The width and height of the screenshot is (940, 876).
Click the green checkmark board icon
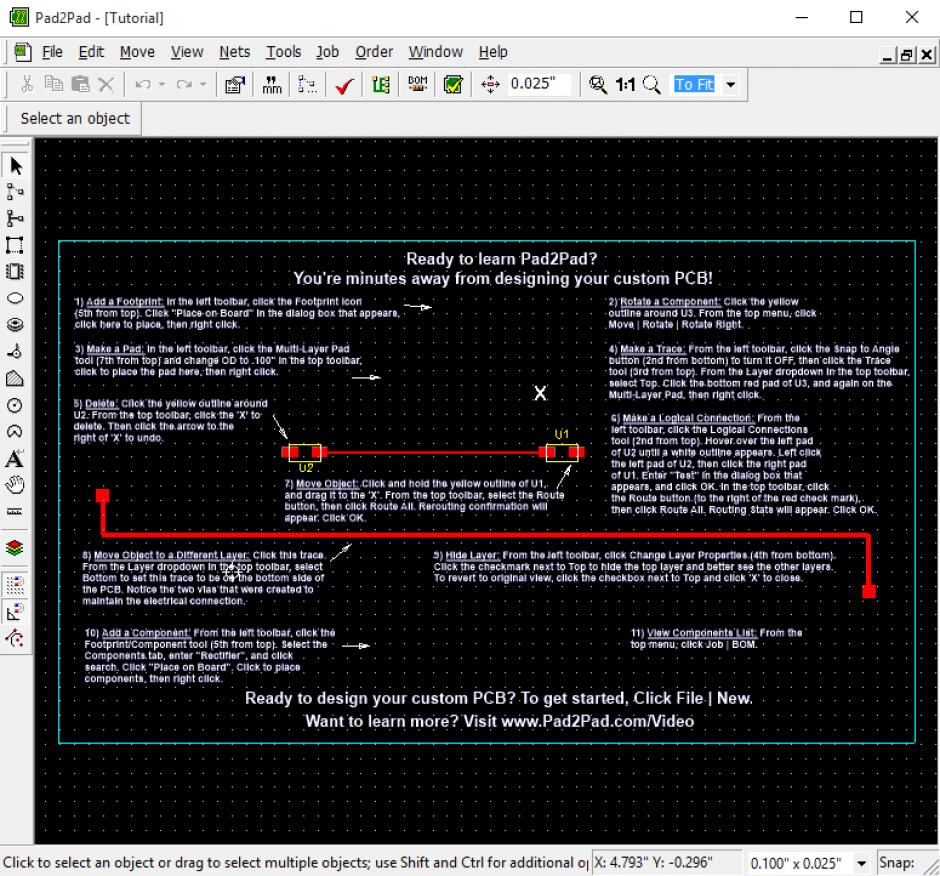click(453, 84)
